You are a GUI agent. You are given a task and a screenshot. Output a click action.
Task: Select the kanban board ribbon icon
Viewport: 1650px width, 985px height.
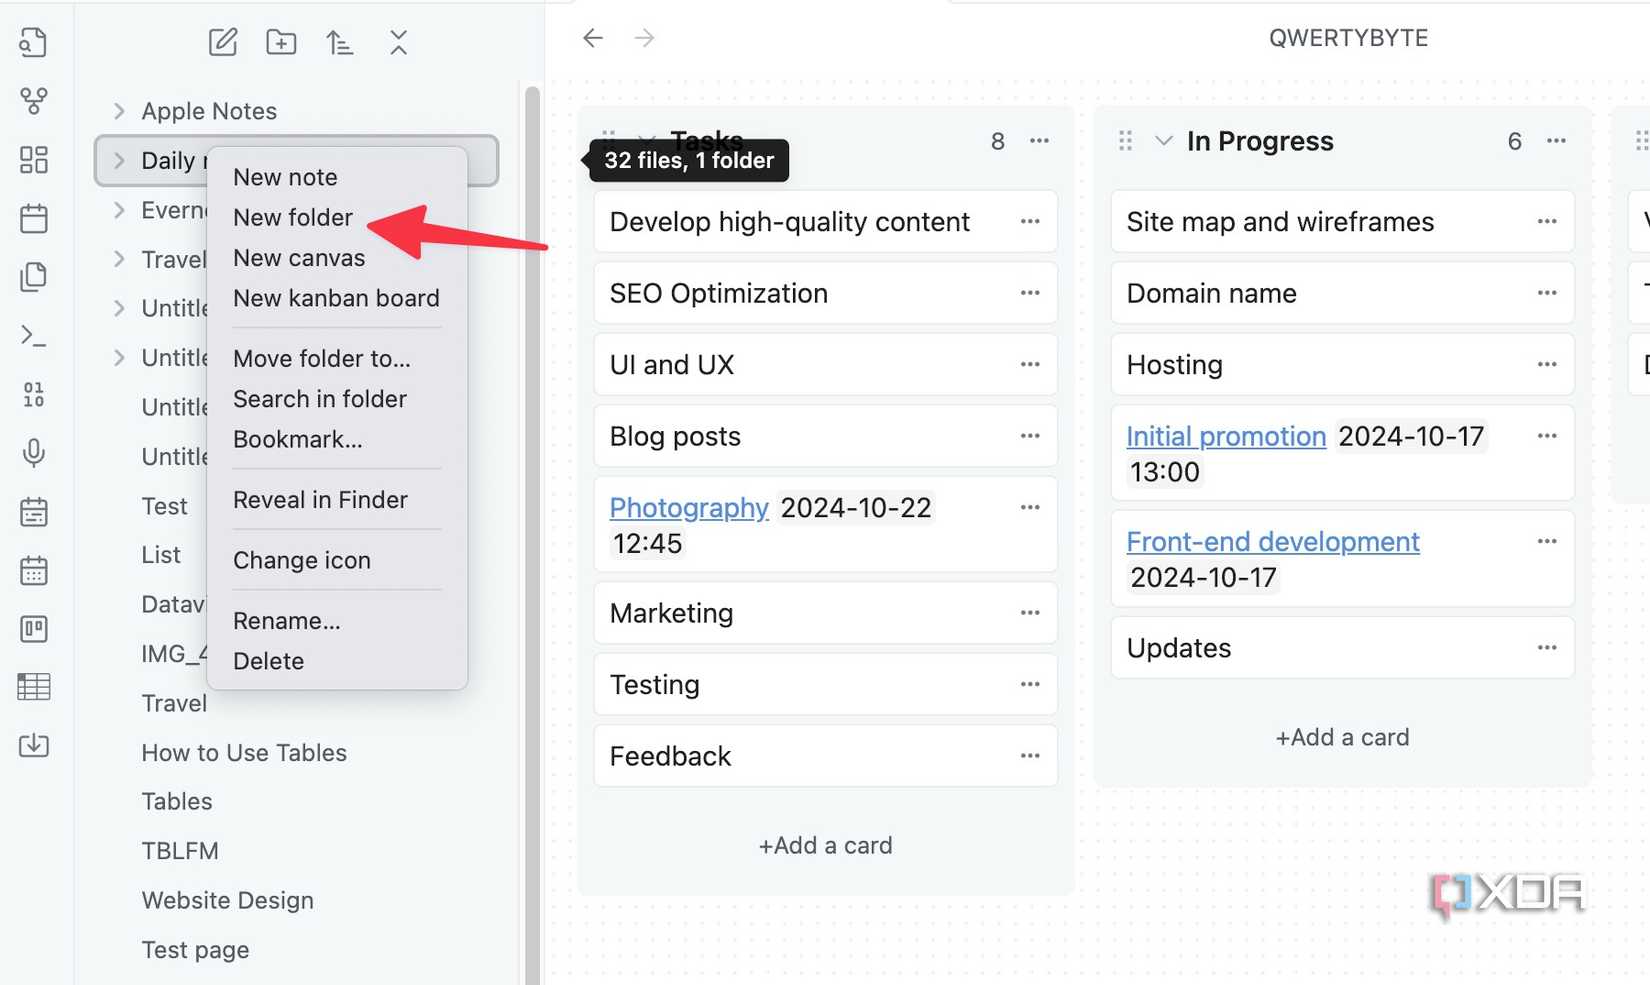tap(33, 629)
